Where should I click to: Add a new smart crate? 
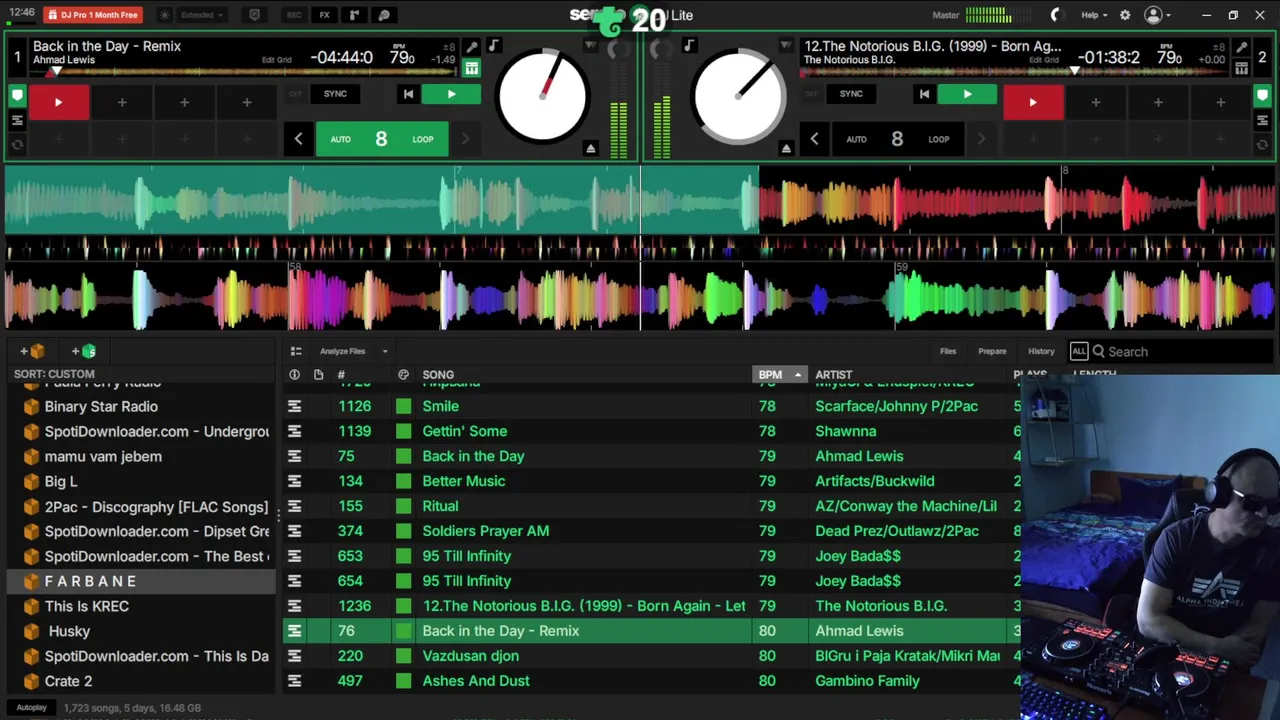(84, 351)
